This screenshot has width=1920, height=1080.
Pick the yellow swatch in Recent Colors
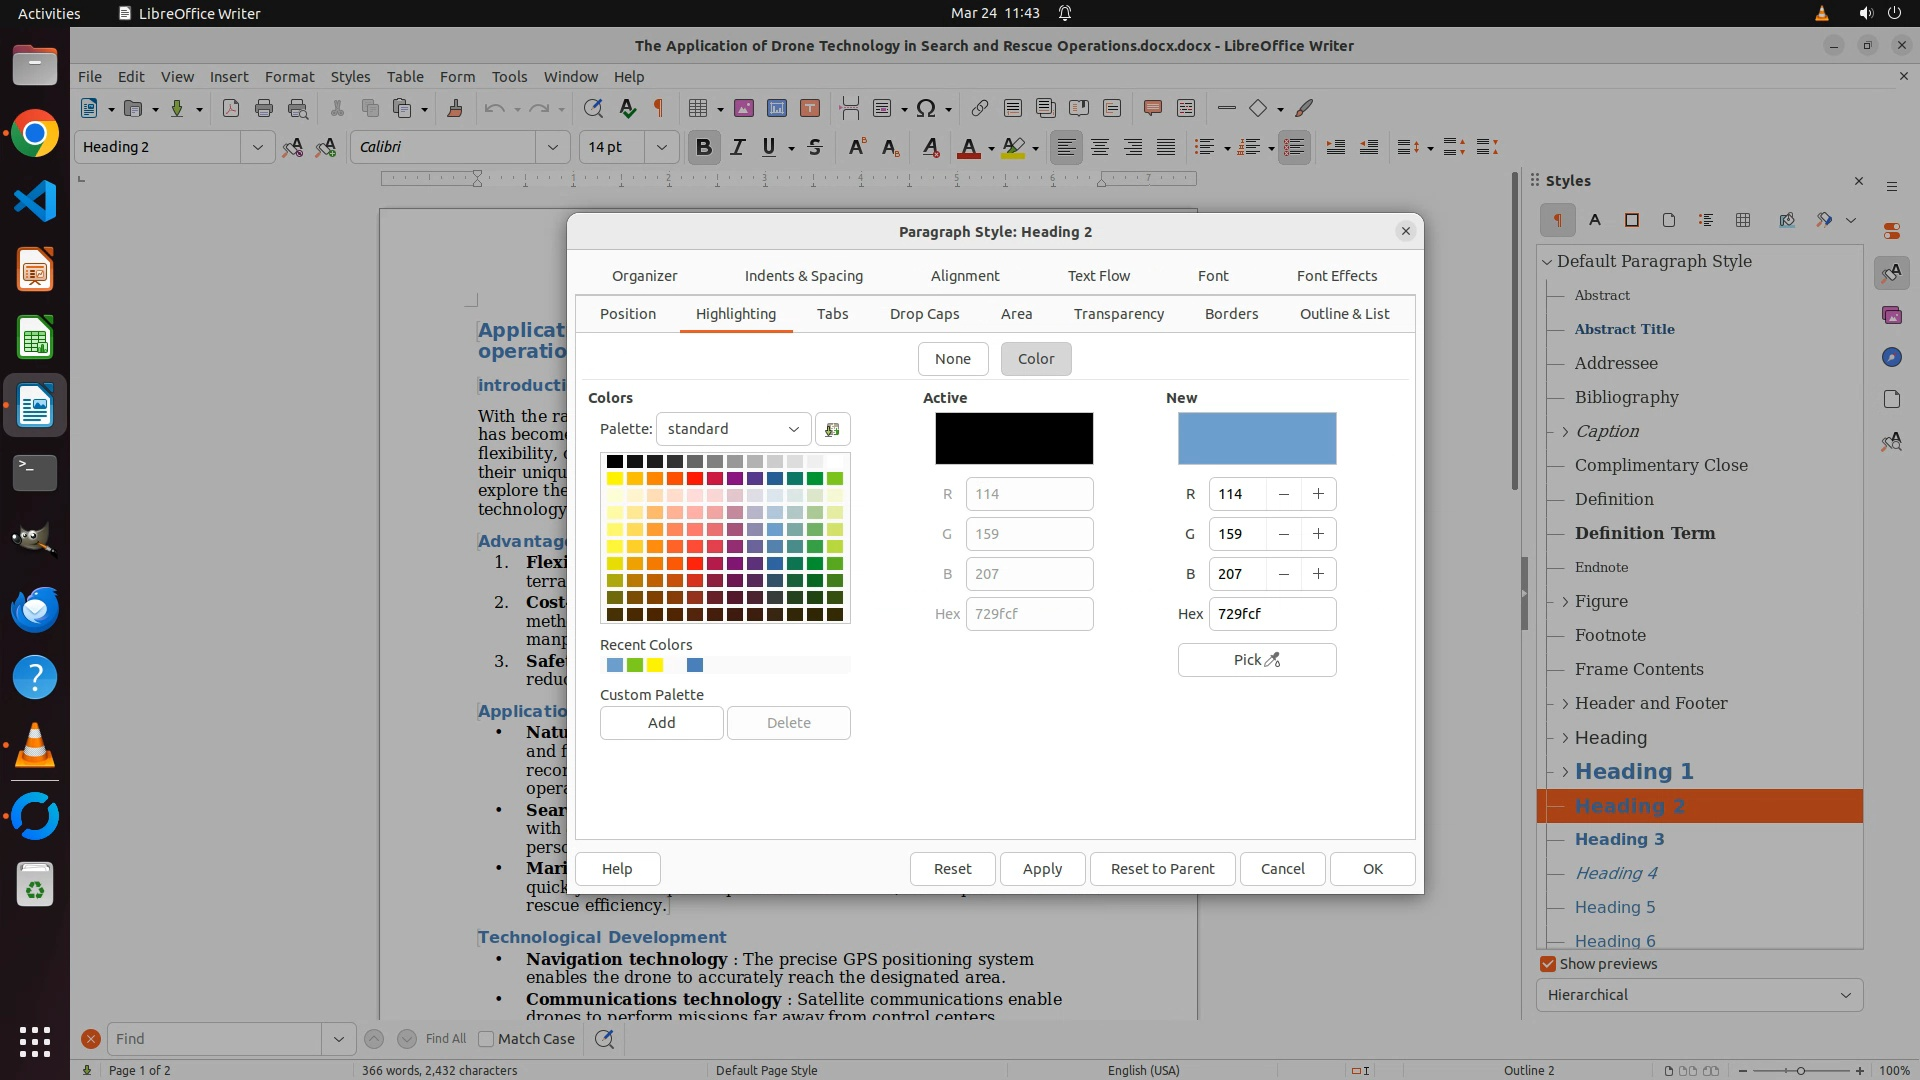pyautogui.click(x=655, y=665)
